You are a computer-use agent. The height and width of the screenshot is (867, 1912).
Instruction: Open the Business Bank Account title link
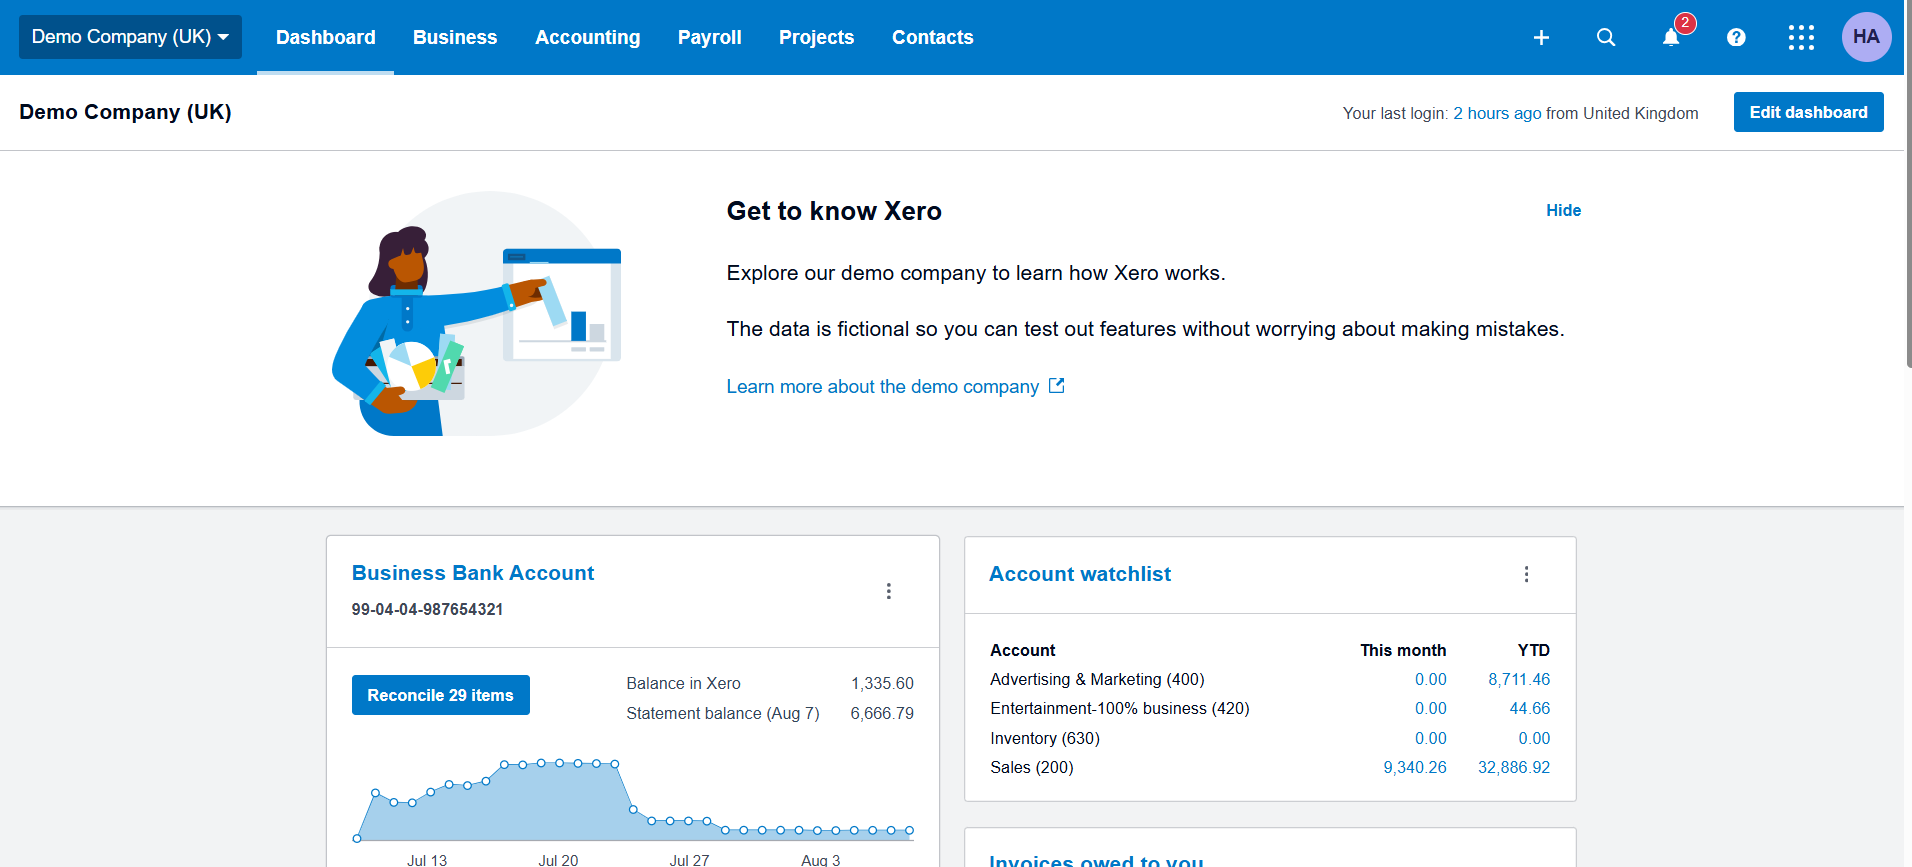[473, 573]
